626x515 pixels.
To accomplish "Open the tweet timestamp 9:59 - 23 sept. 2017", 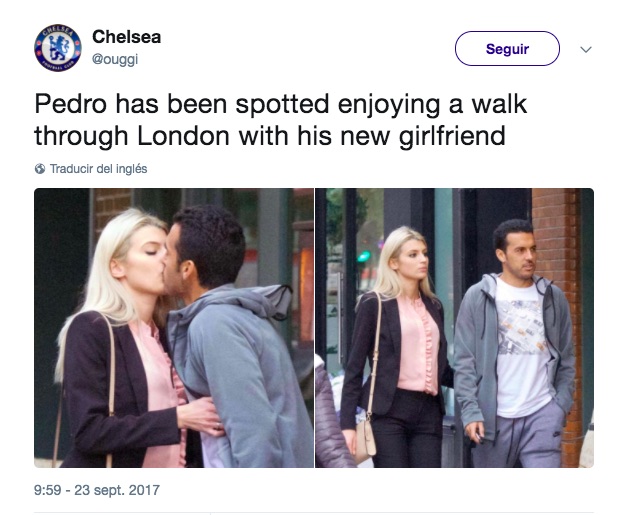I will pyautogui.click(x=97, y=490).
